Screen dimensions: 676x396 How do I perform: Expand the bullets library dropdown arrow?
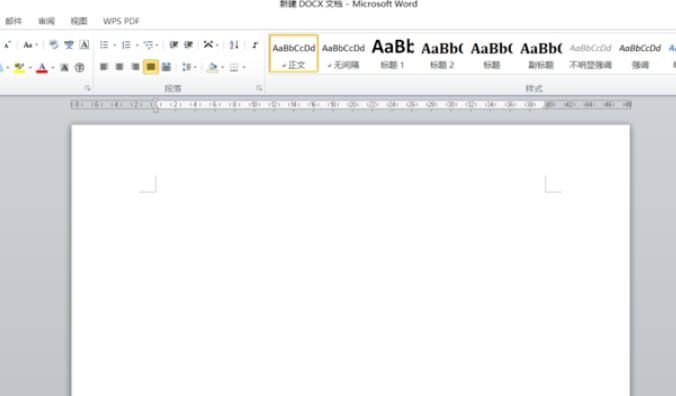pyautogui.click(x=114, y=45)
